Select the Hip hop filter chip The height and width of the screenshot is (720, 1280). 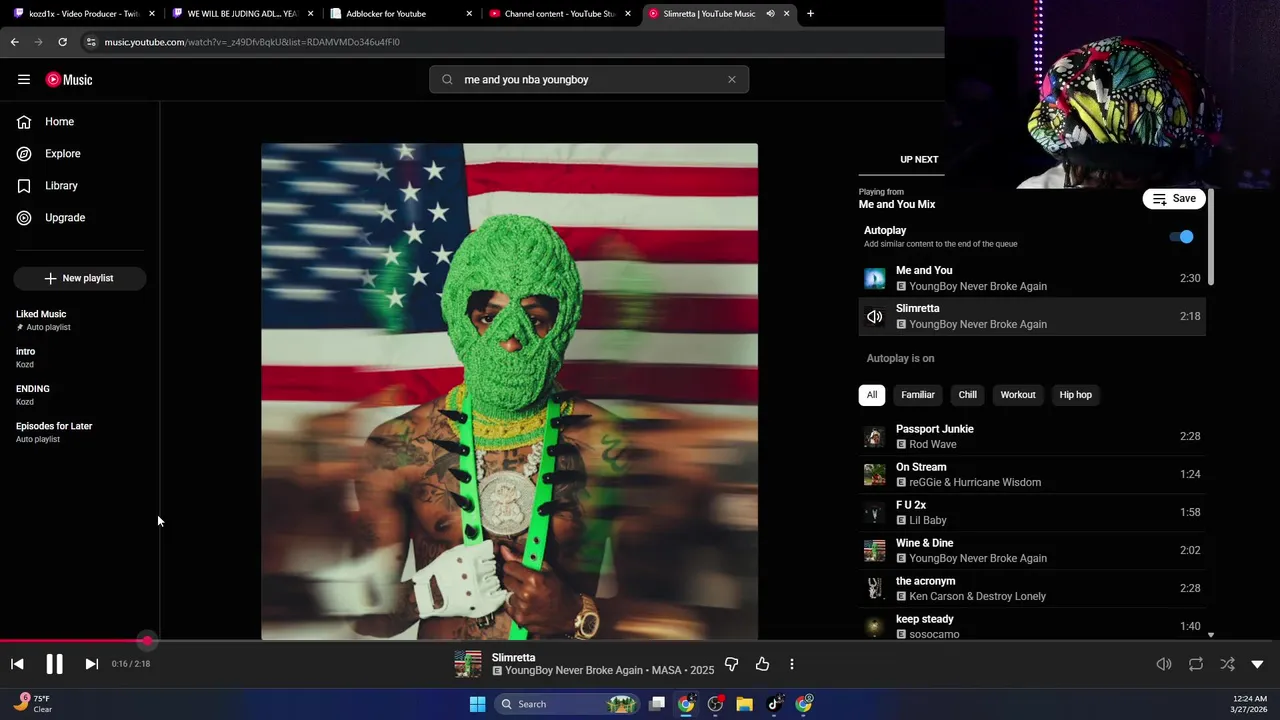(x=1076, y=395)
